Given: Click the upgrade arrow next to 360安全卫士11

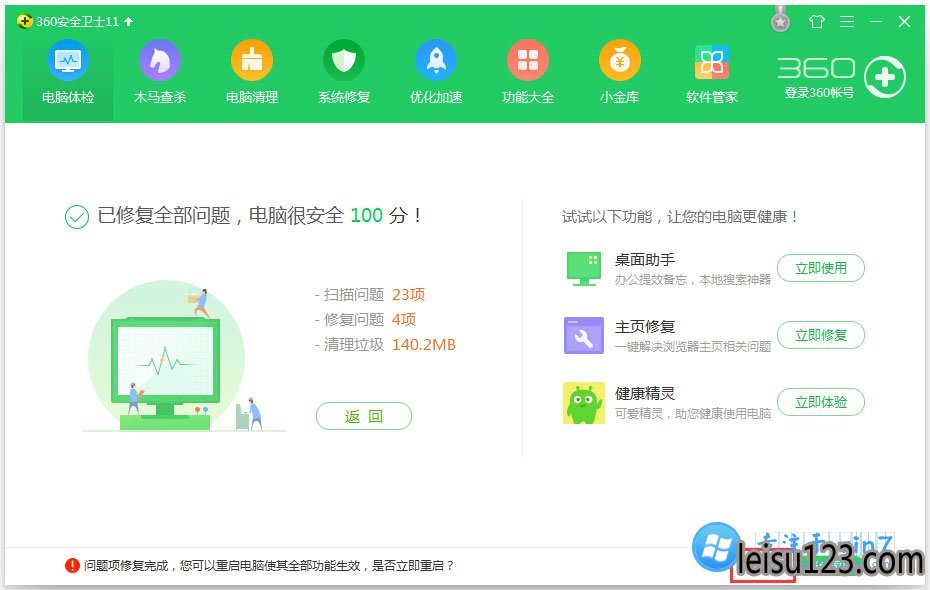Looking at the screenshot, I should (x=129, y=21).
